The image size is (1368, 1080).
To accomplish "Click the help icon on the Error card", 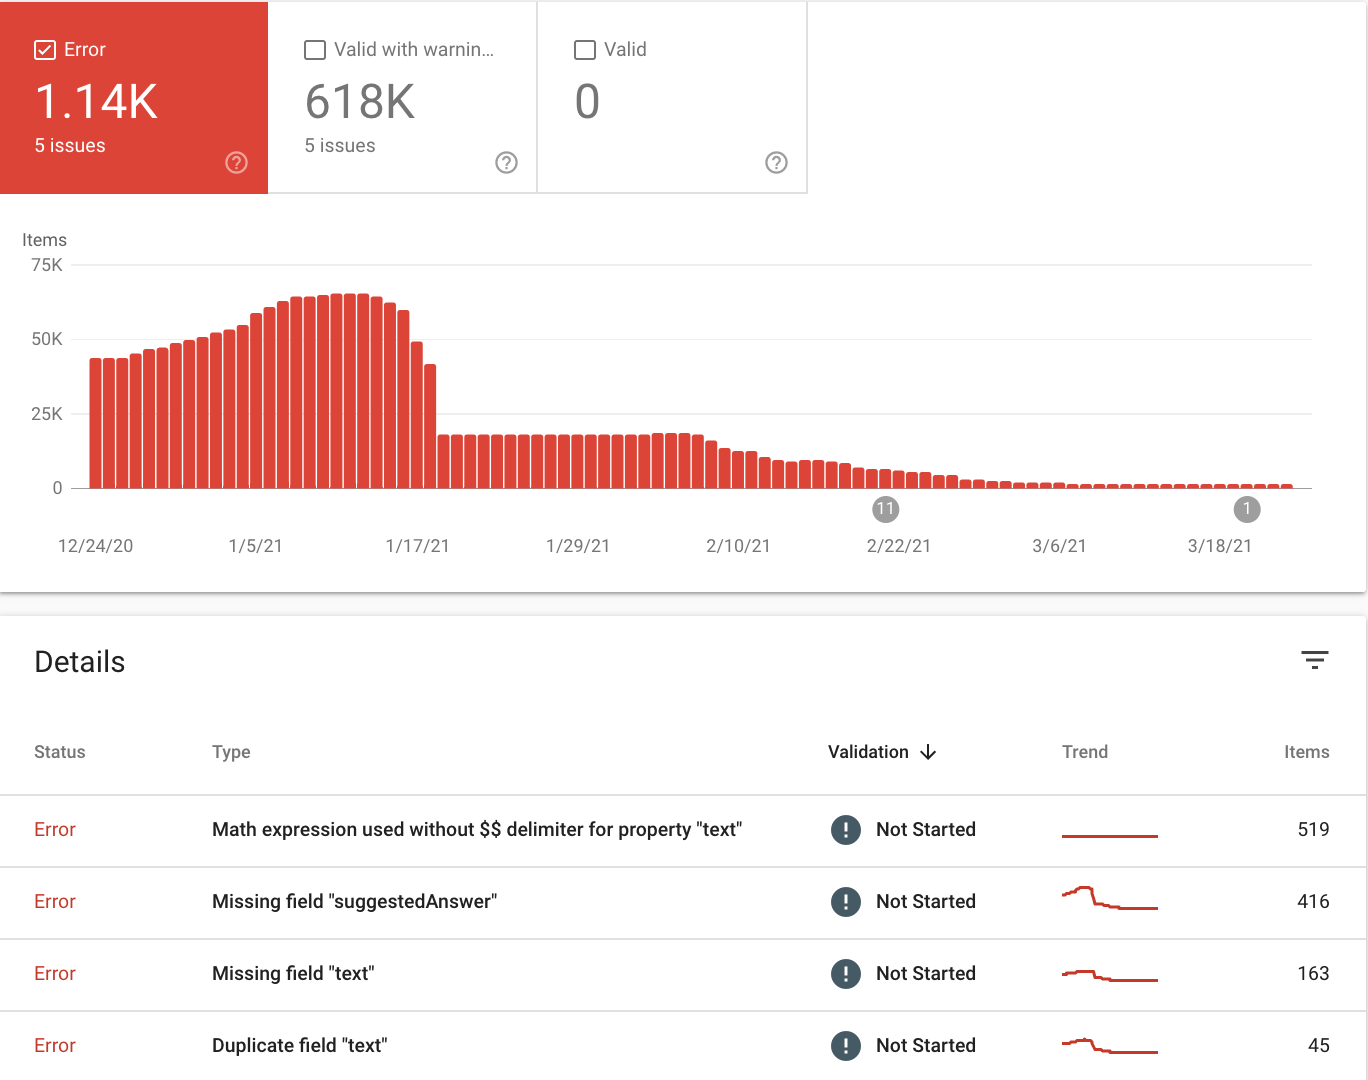I will pyautogui.click(x=234, y=162).
